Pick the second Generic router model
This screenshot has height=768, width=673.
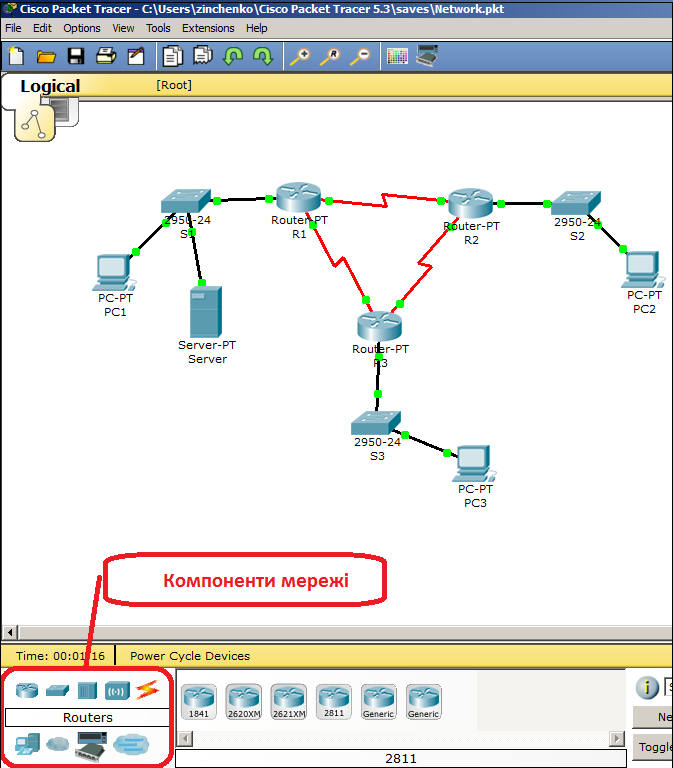pos(424,702)
